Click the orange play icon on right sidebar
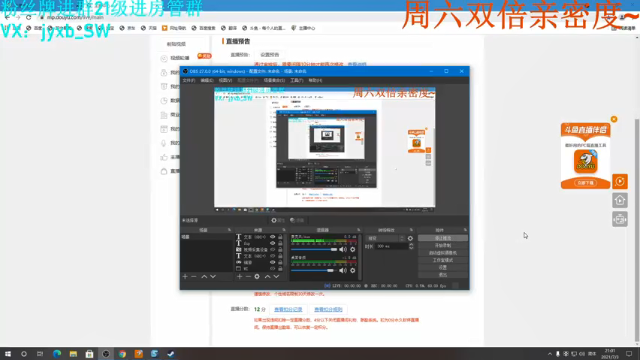 pos(620,181)
